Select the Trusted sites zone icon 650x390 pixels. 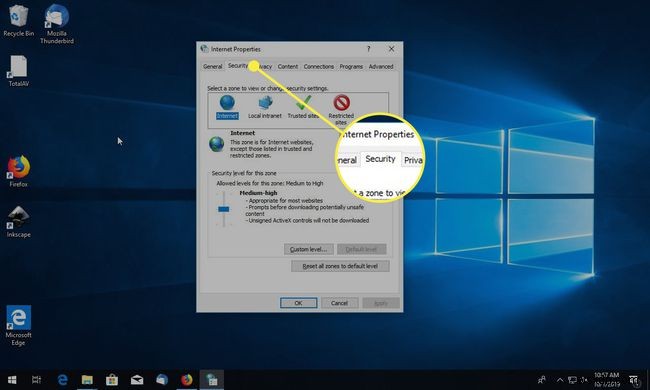click(x=303, y=107)
